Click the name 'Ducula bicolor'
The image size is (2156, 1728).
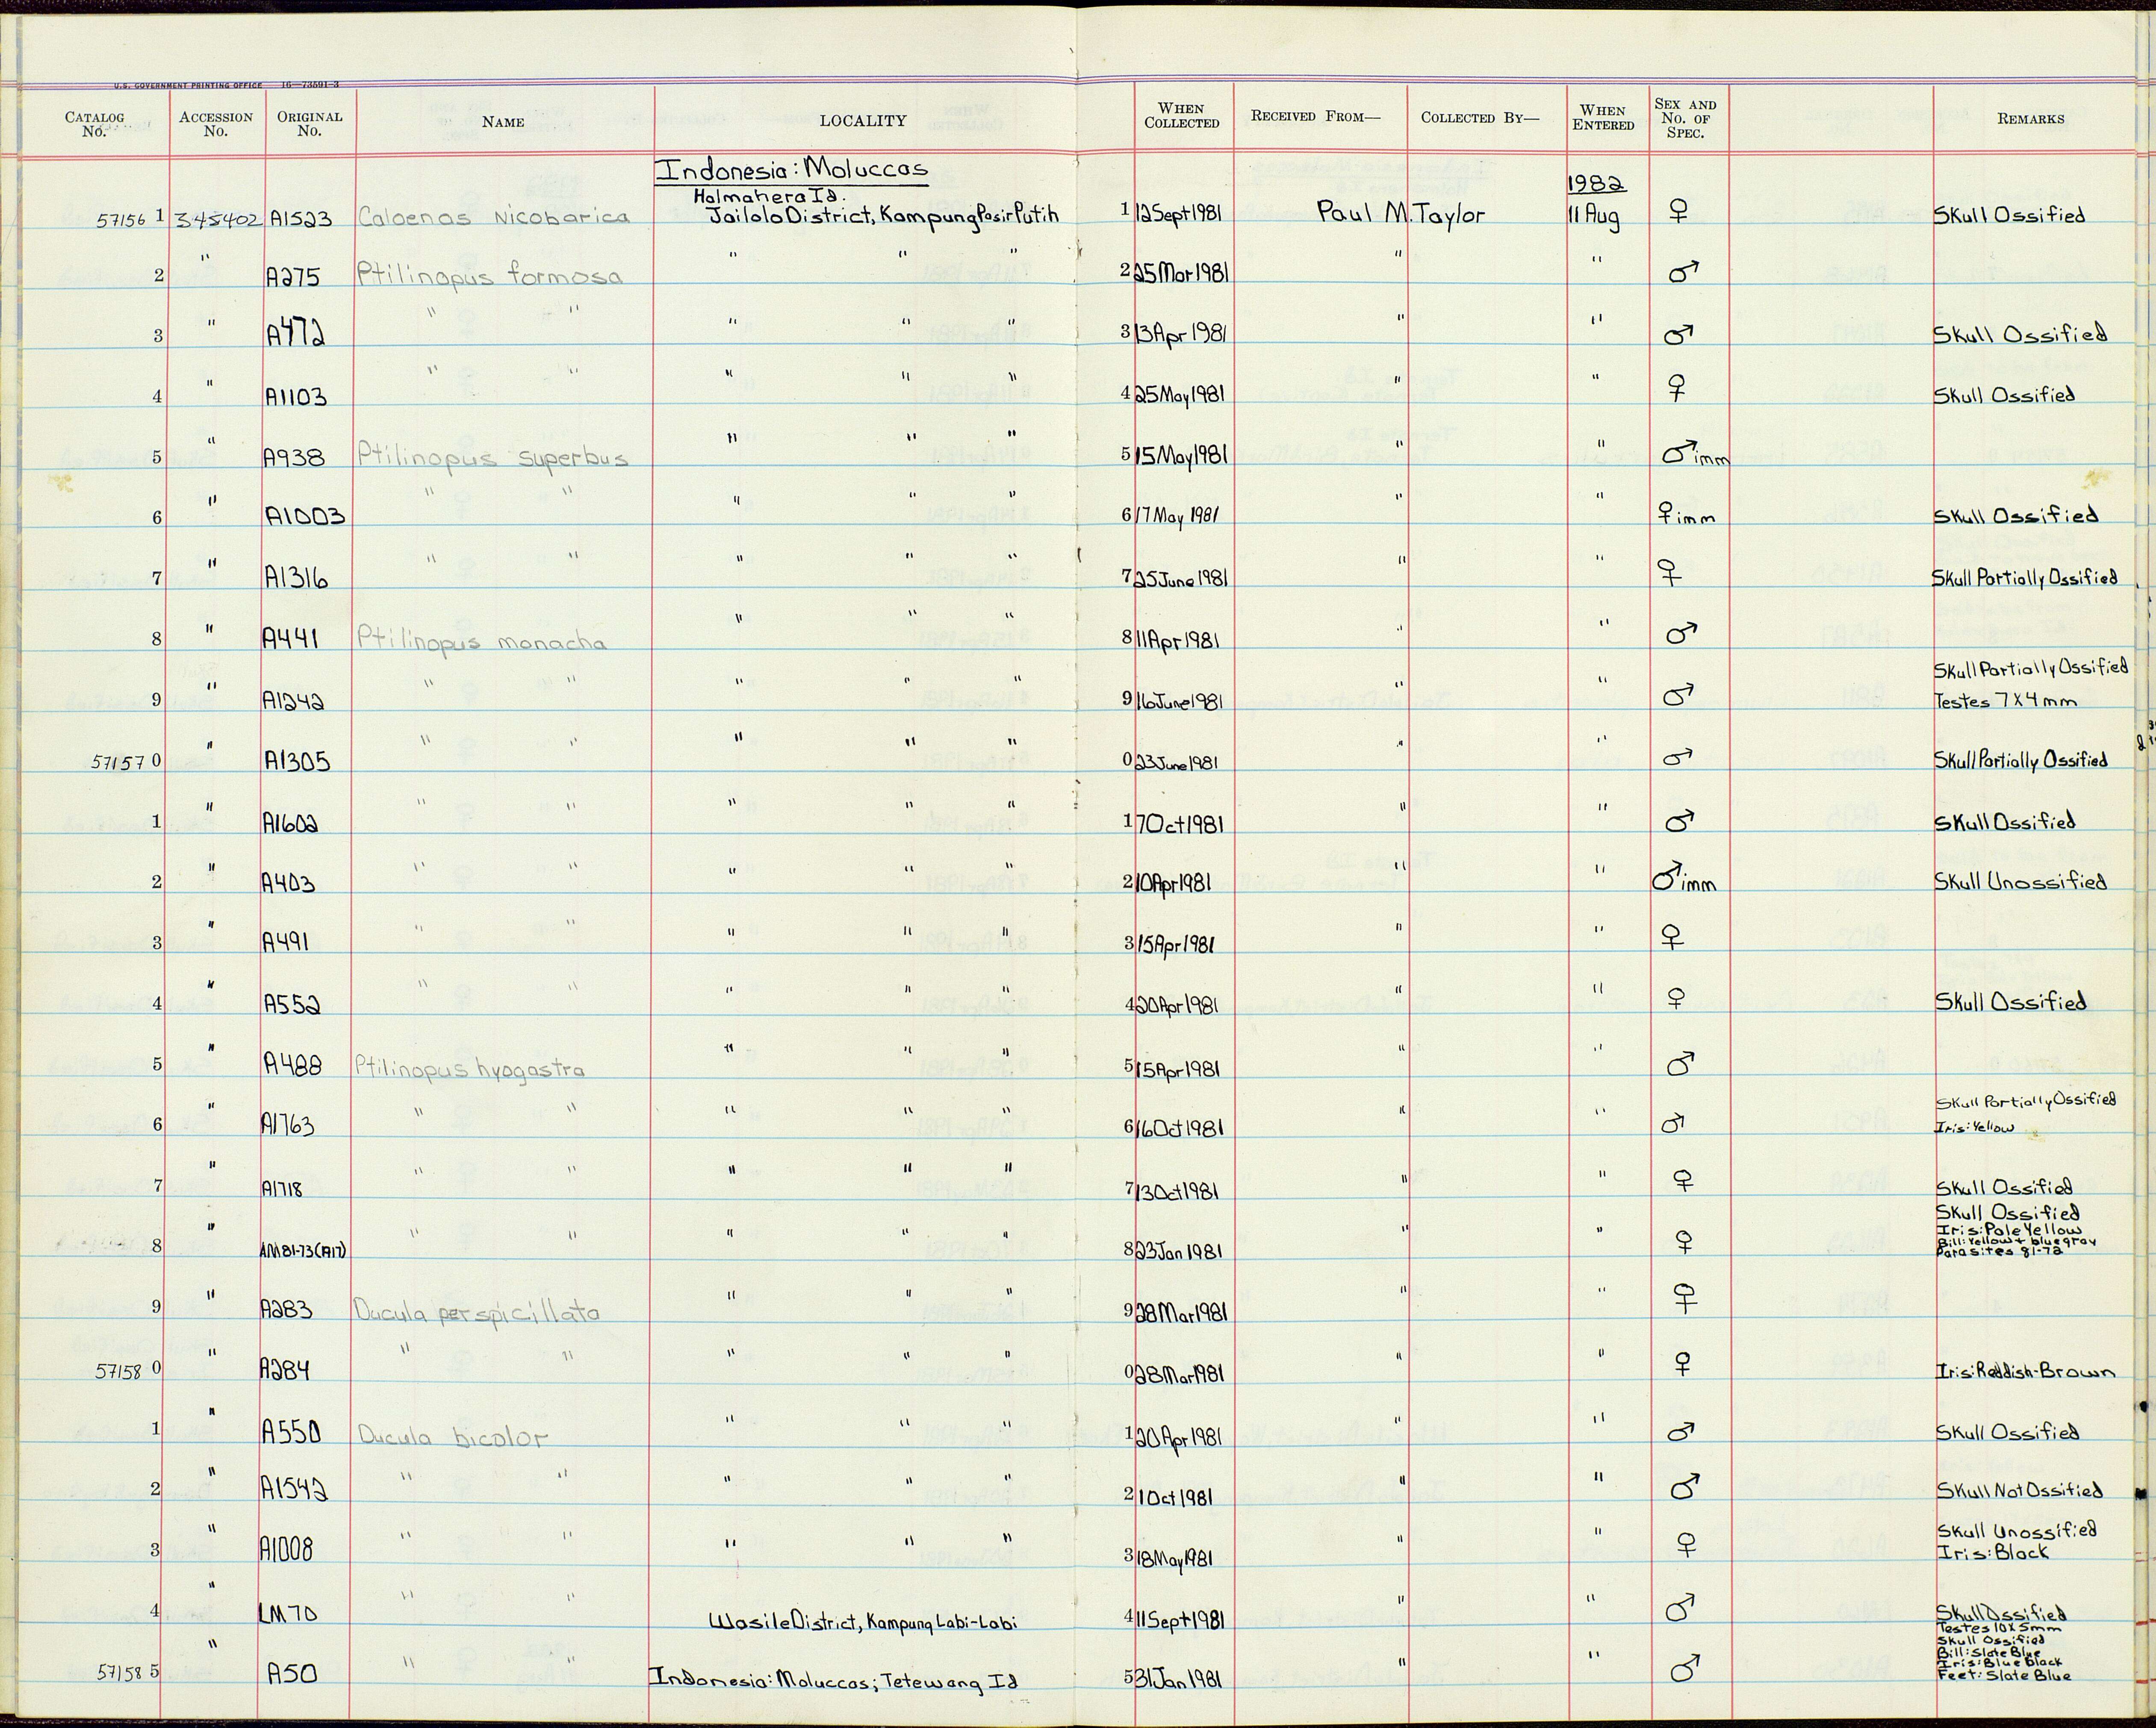click(454, 1438)
